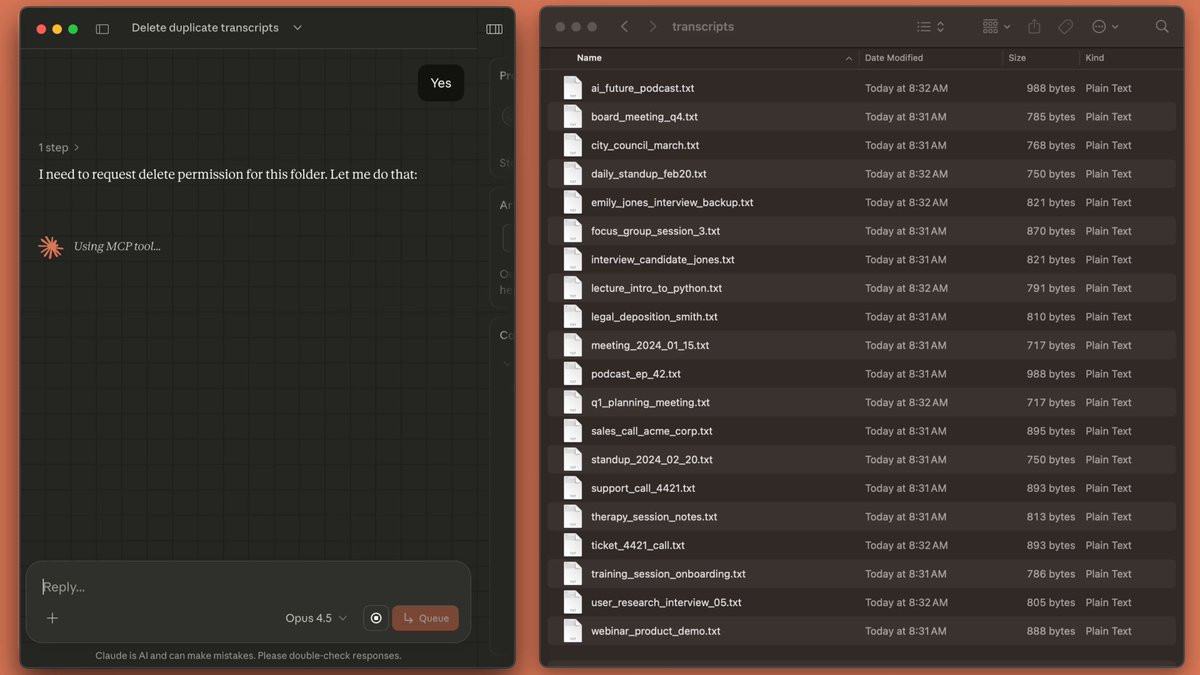Open the Opus 4.5 model selector
The height and width of the screenshot is (675, 1200).
316,618
